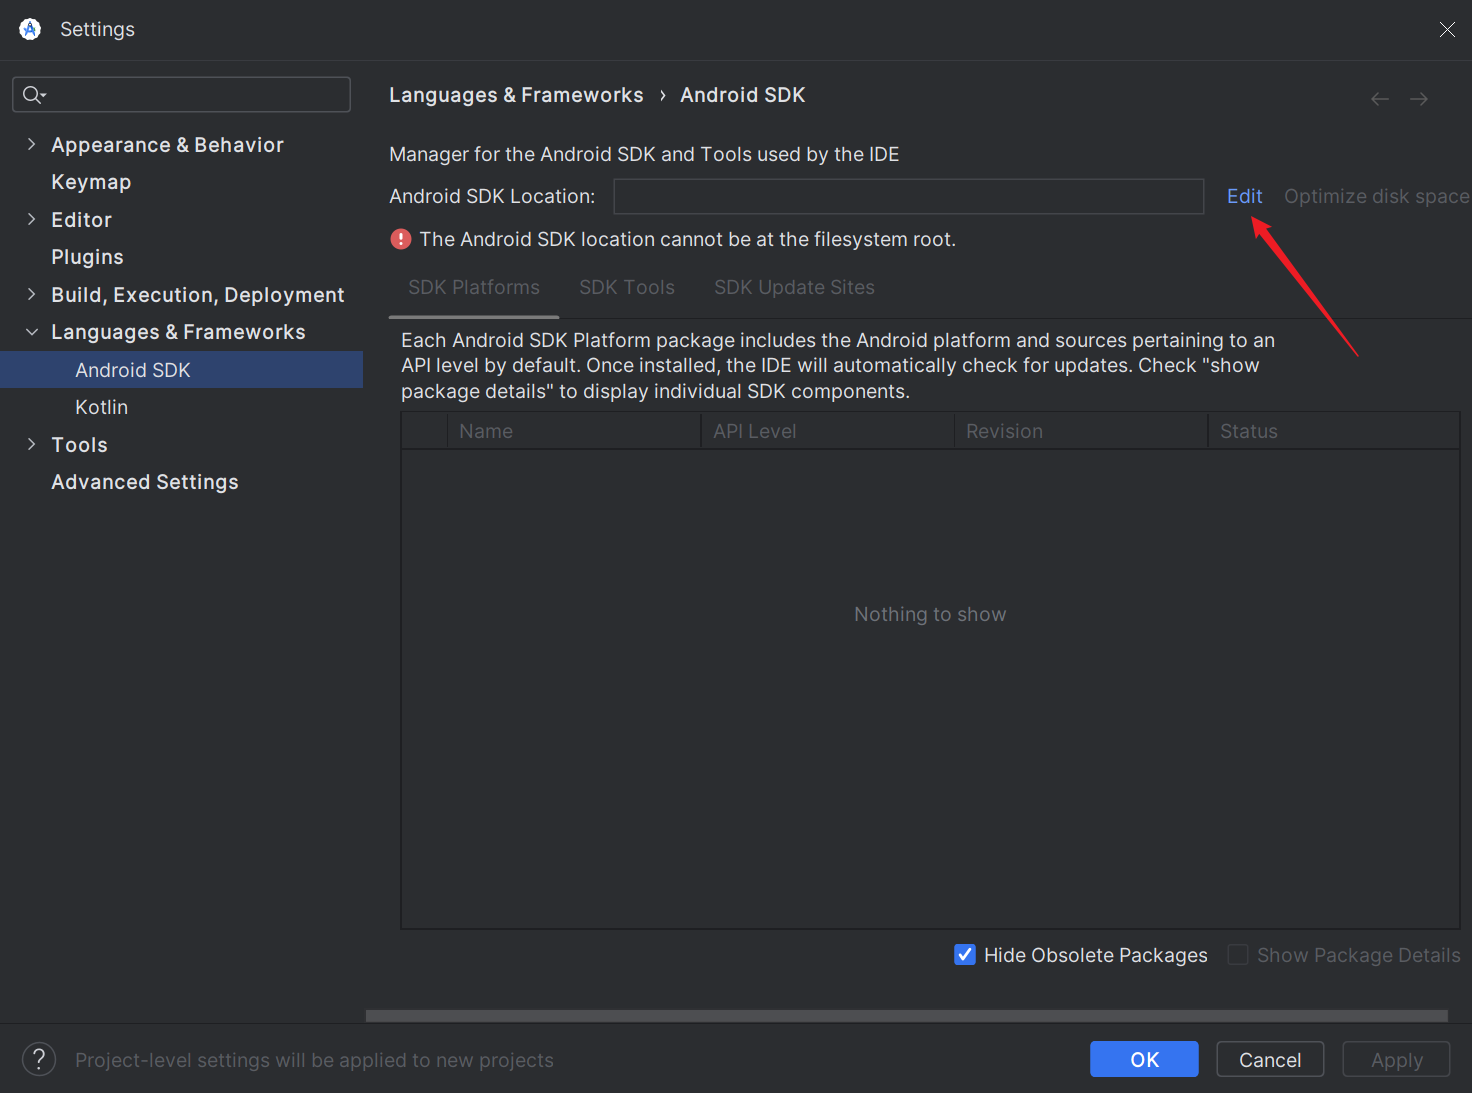Expand Build, Execution, Deployment section
The height and width of the screenshot is (1093, 1472).
point(31,294)
